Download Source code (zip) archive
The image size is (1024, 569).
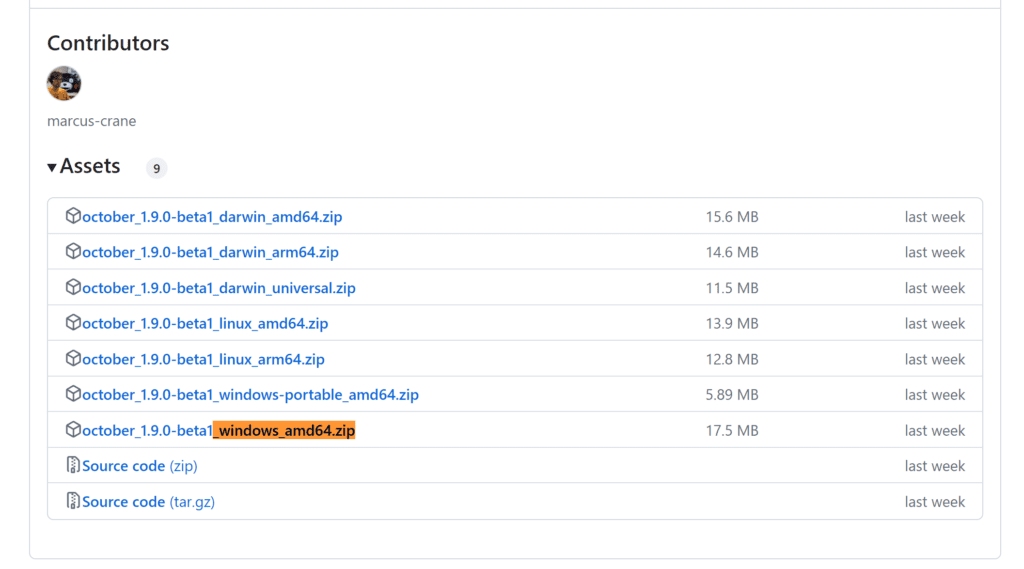coord(140,466)
